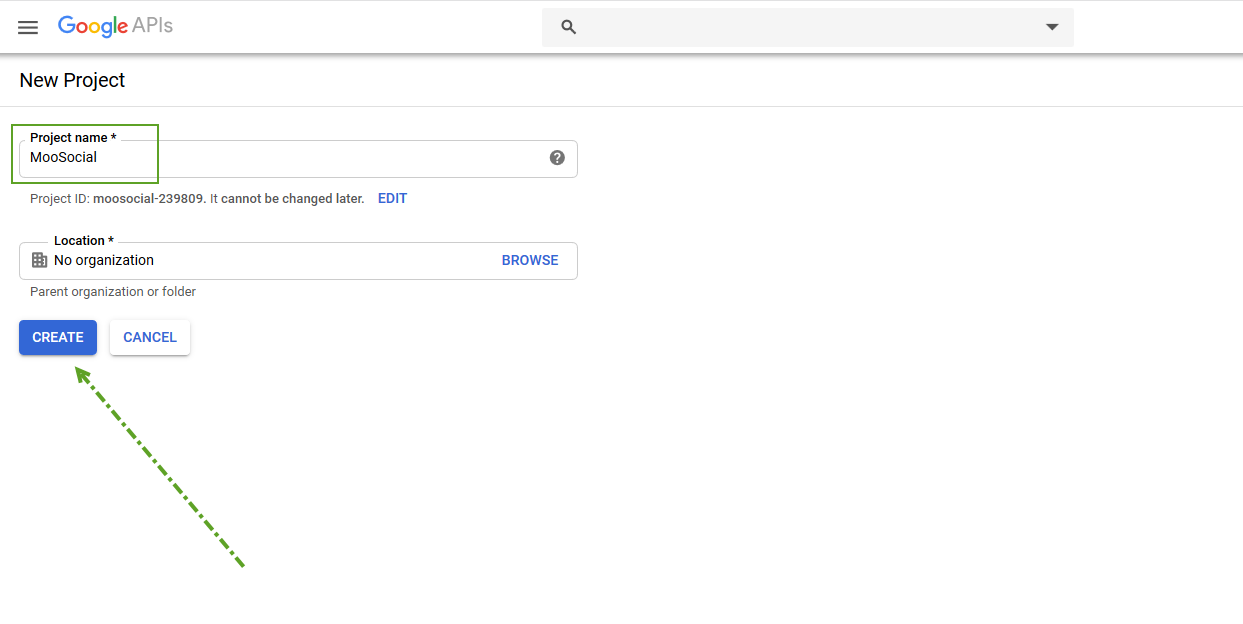
Task: Open the hamburger navigation menu
Action: pos(28,27)
